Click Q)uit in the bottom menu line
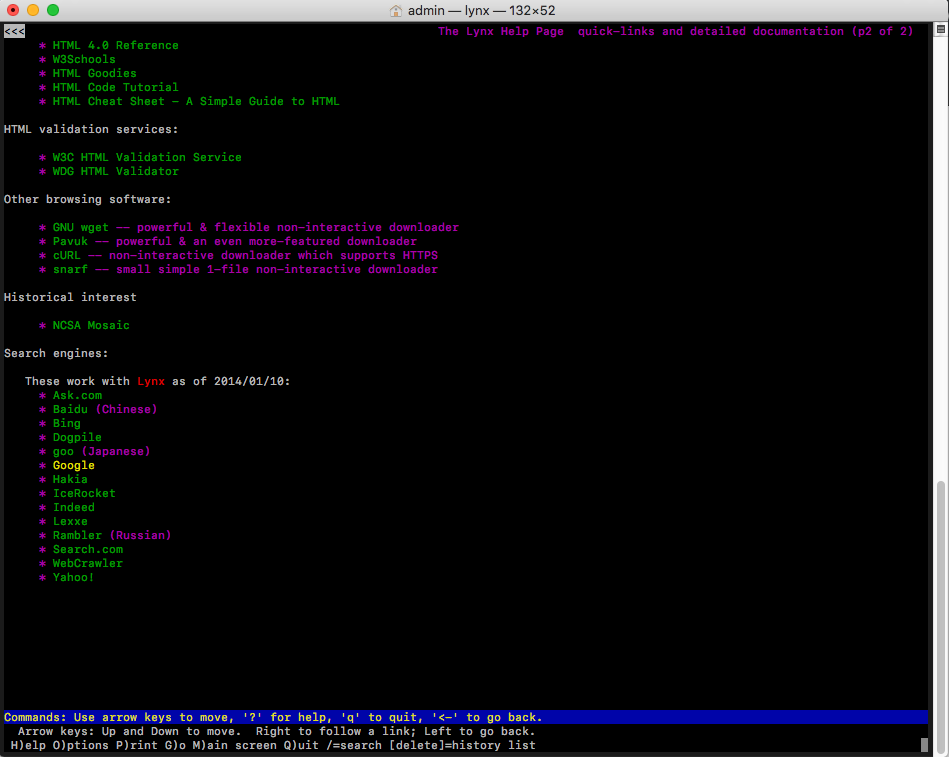Screen dimensions: 949x757 point(301,746)
